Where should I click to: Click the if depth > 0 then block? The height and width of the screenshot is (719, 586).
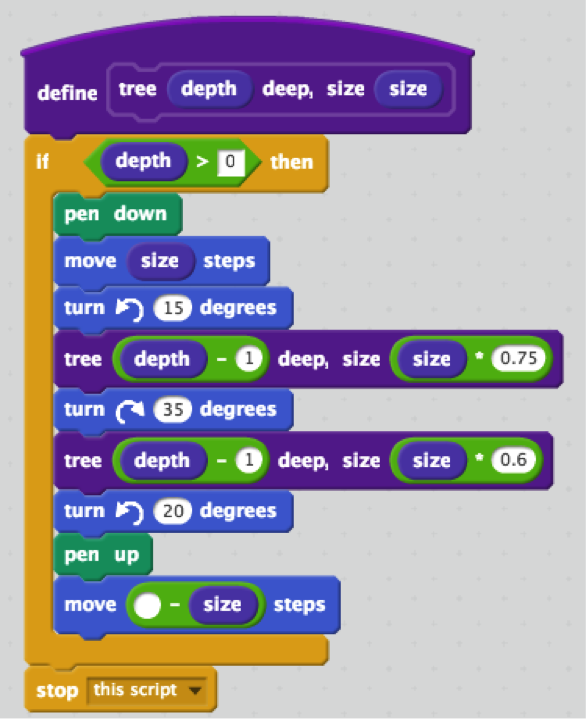[x=177, y=163]
